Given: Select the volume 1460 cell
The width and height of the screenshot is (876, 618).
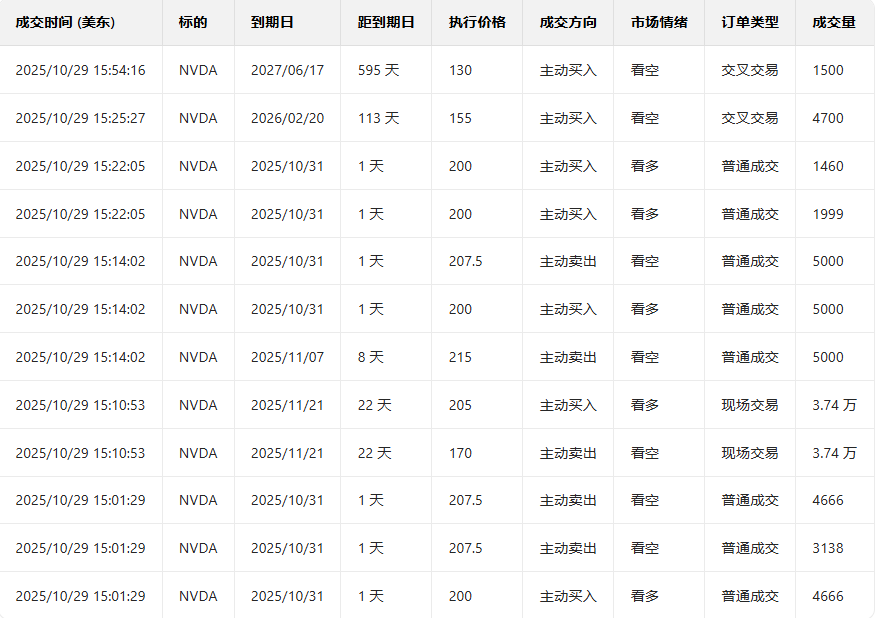Looking at the screenshot, I should point(828,166).
